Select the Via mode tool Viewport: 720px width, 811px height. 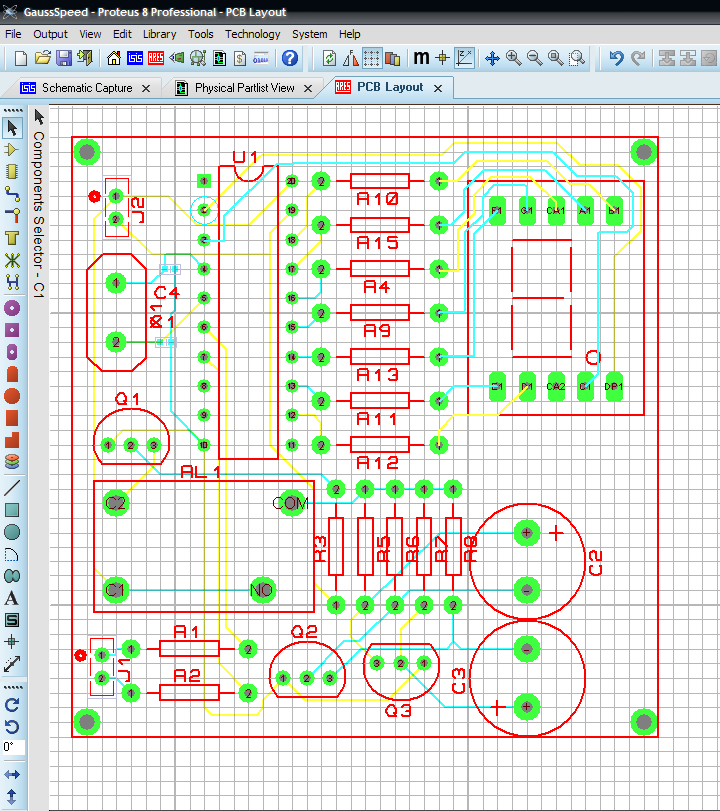pyautogui.click(x=13, y=215)
